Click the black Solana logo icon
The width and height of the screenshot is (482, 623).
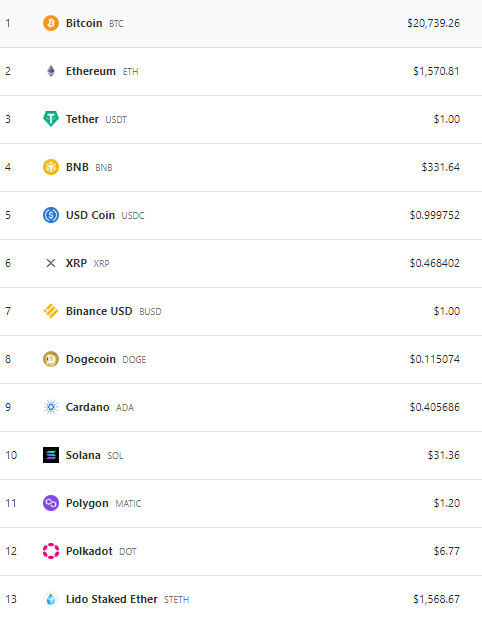(x=51, y=455)
